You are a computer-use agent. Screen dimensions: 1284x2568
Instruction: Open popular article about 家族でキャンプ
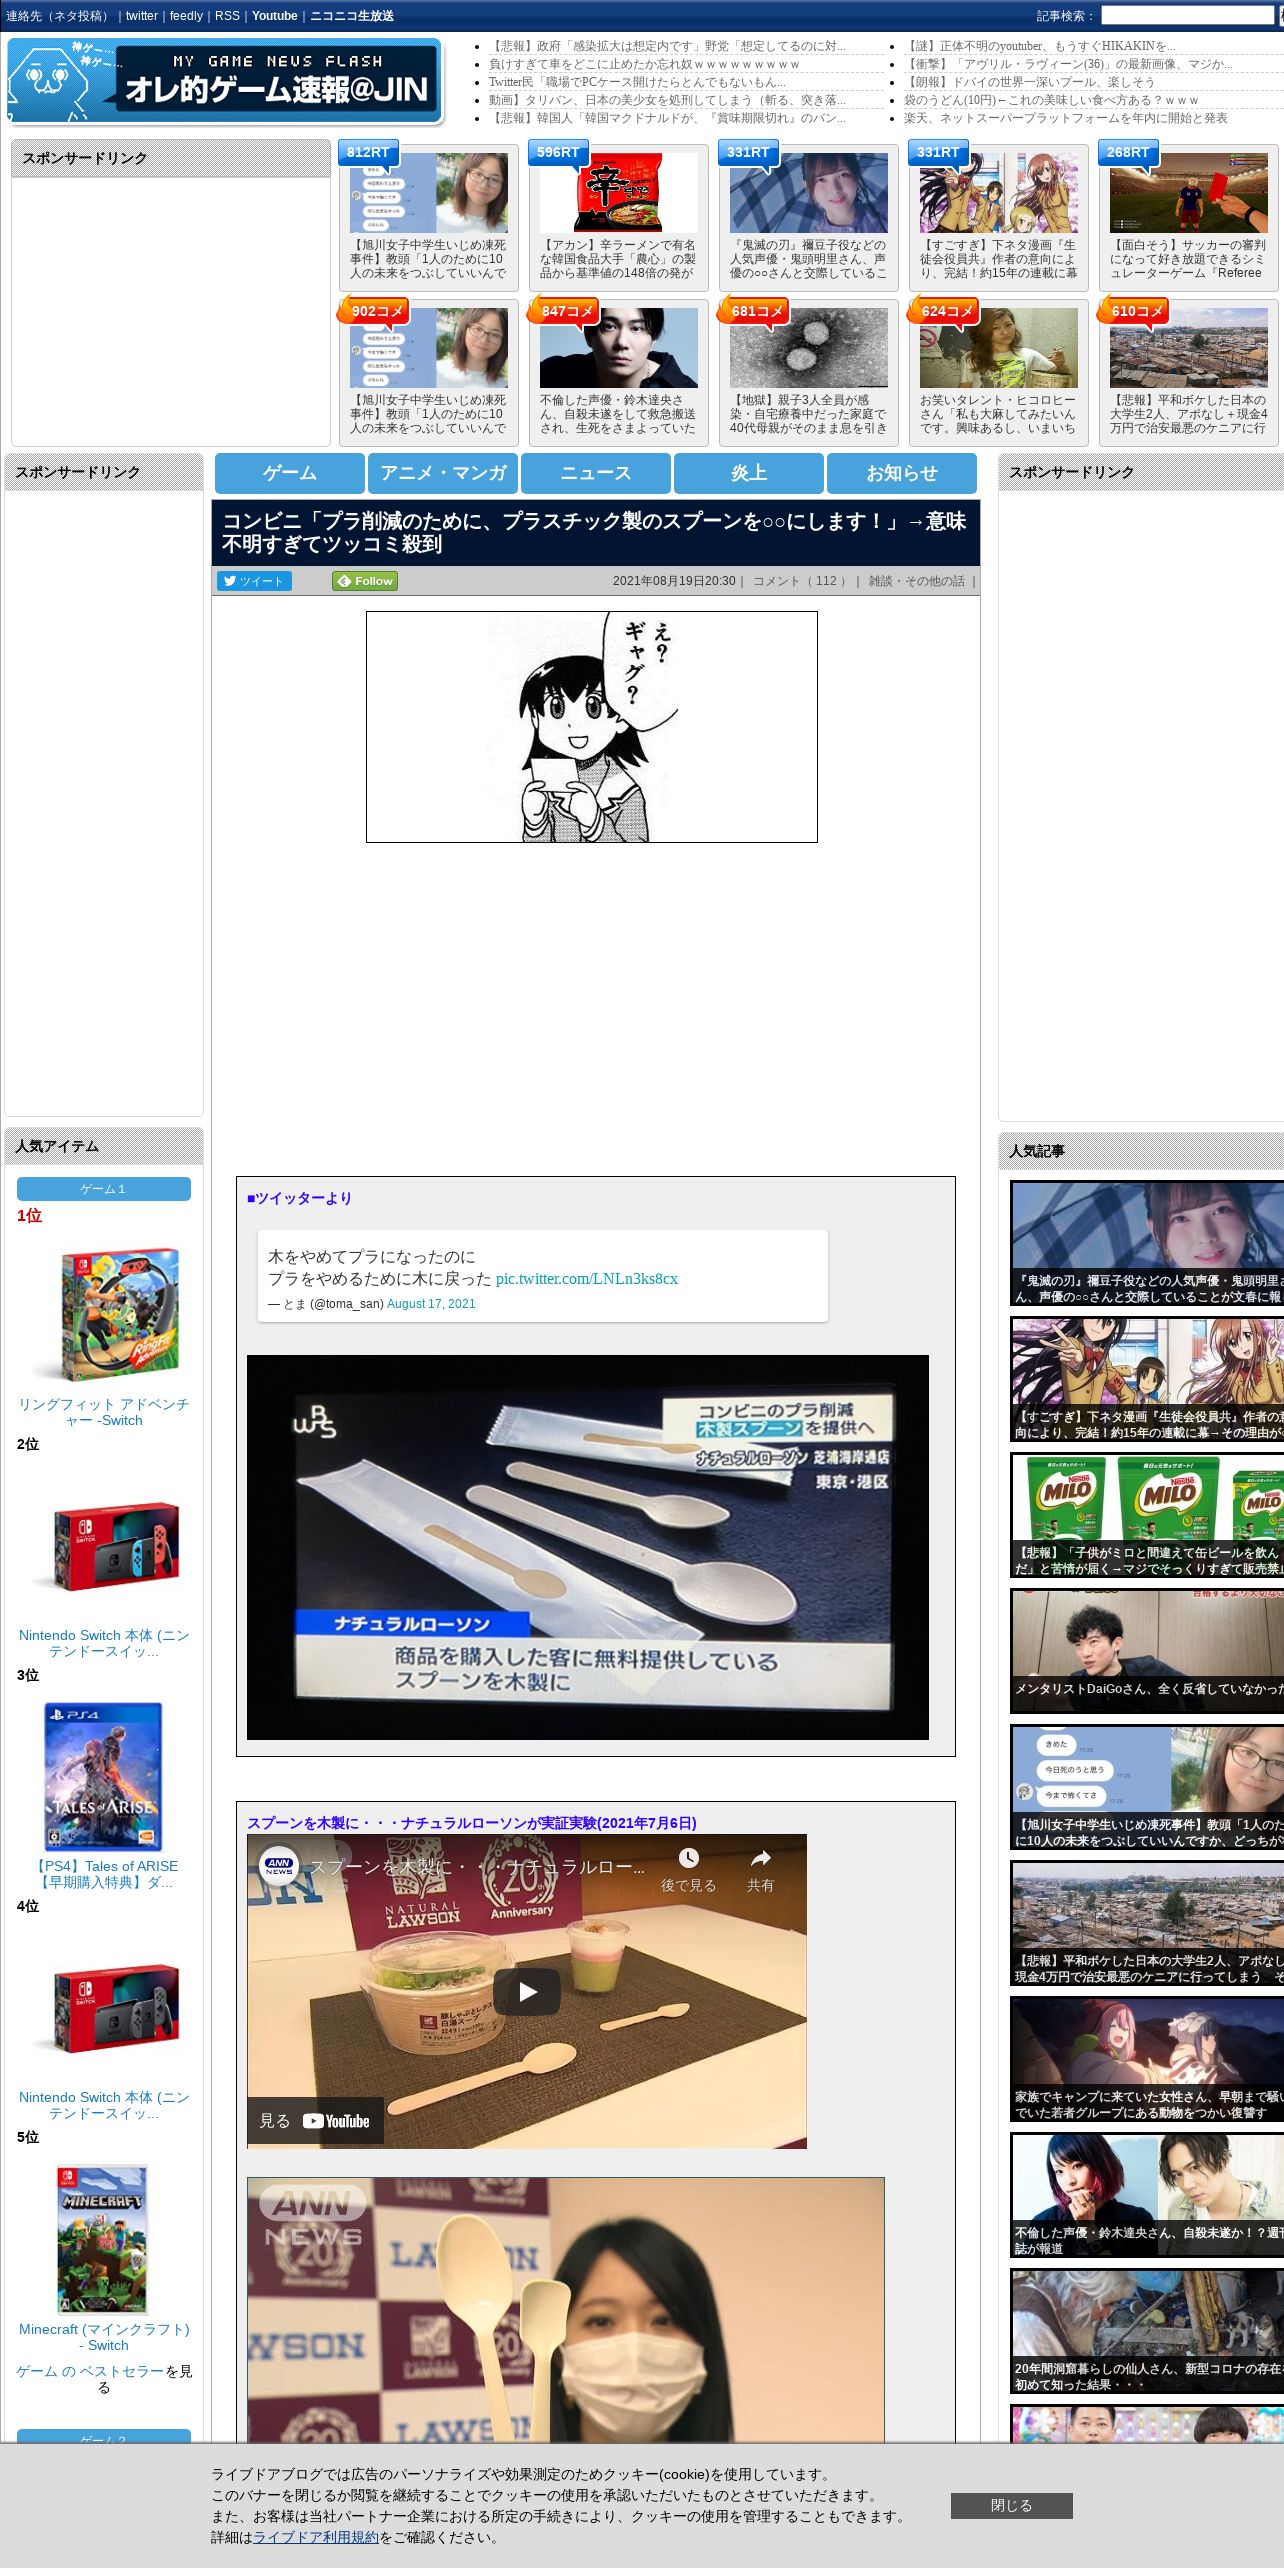(x=1147, y=2059)
